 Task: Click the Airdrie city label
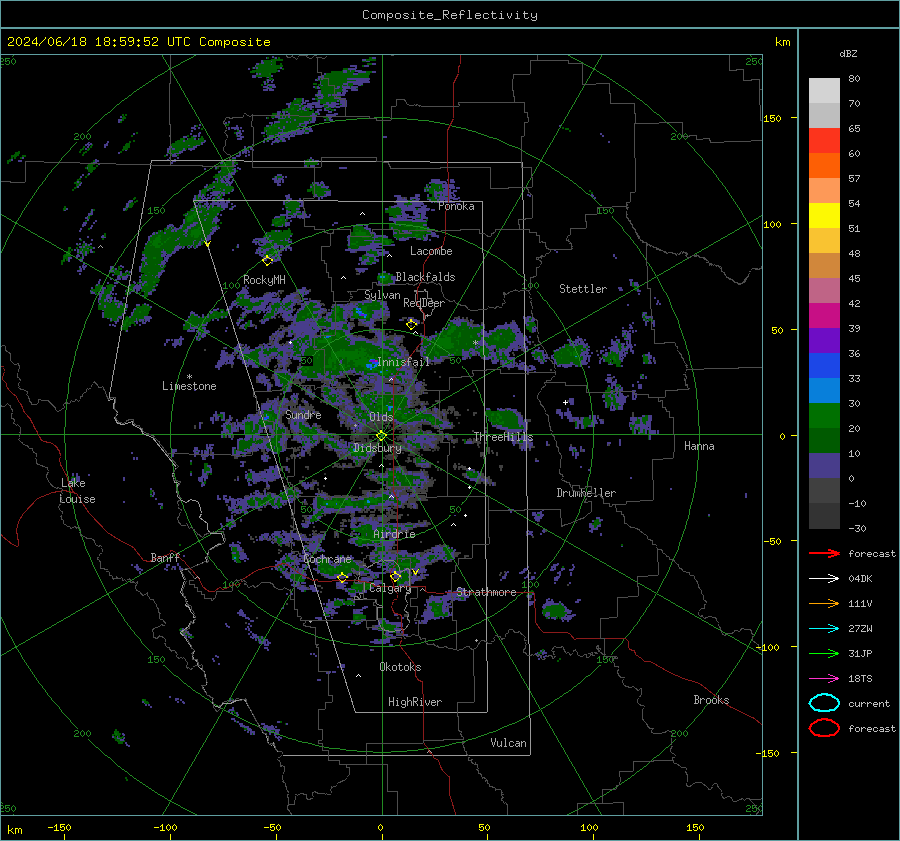pos(394,534)
